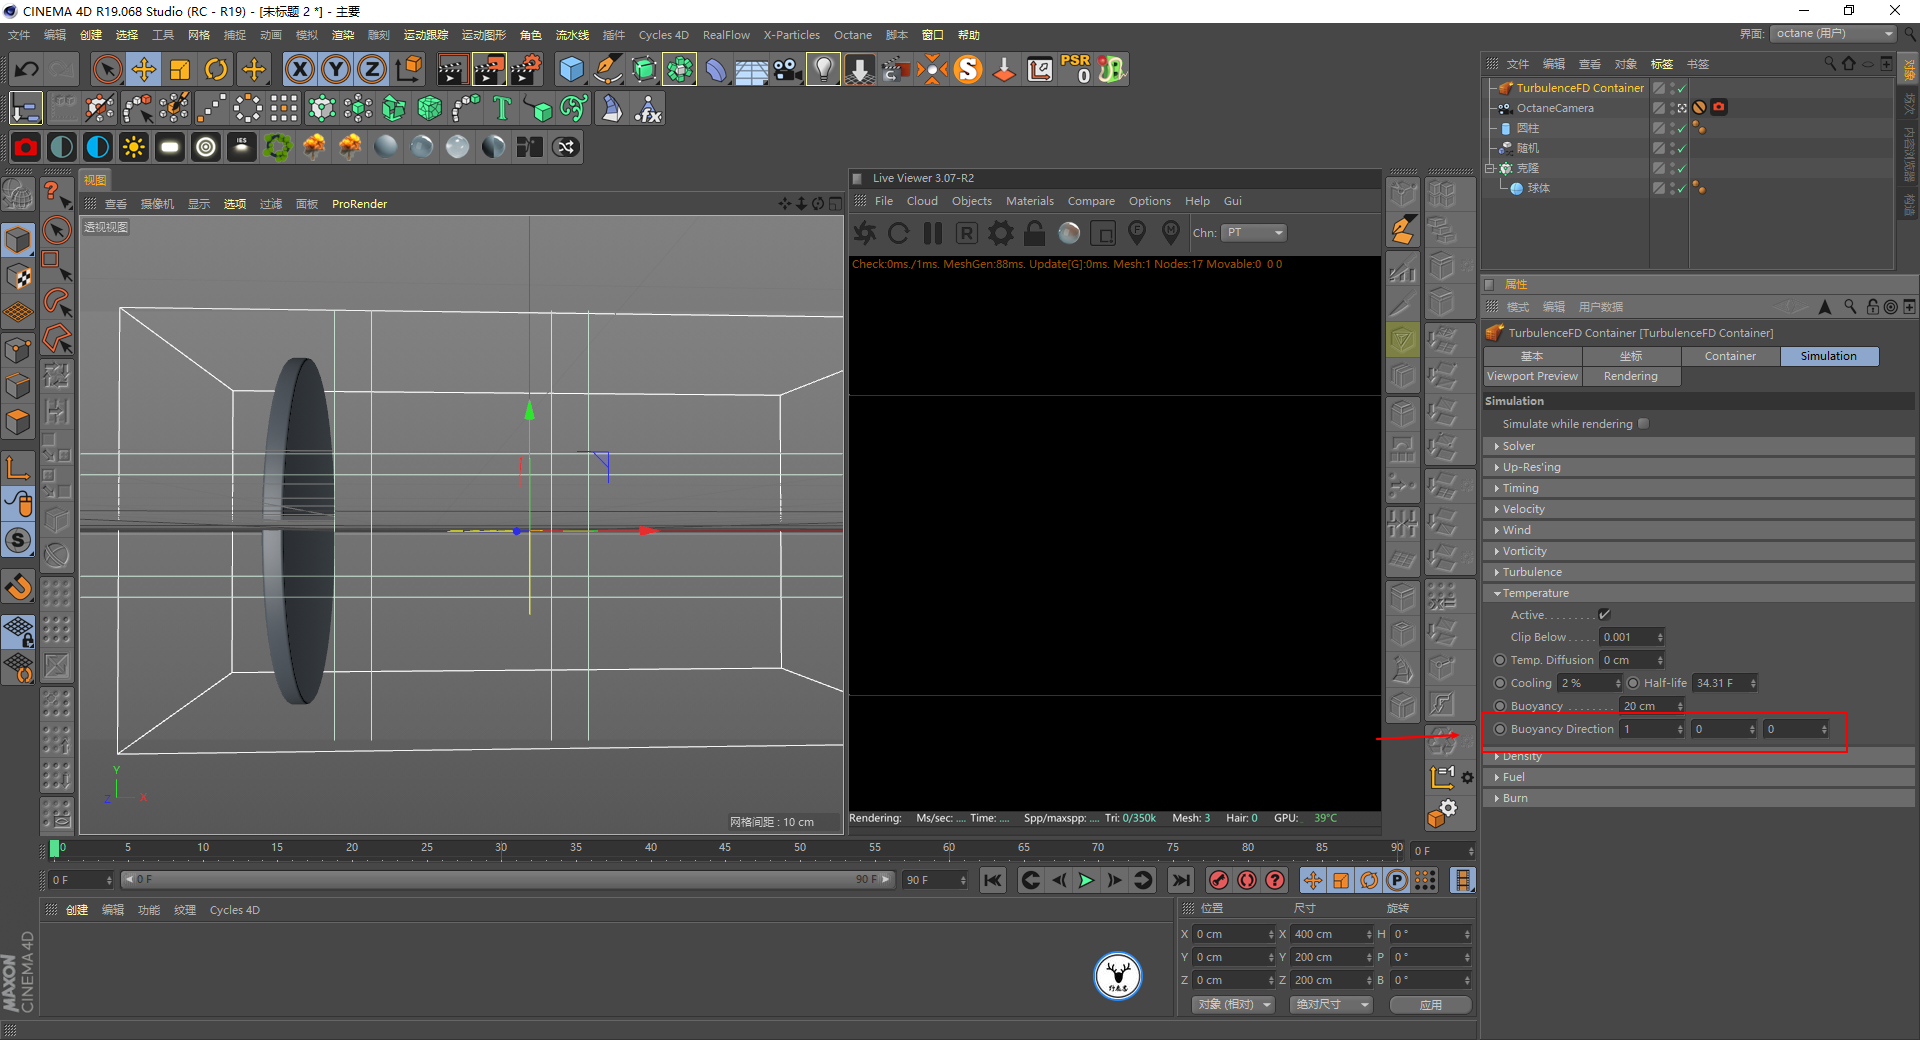1920x1040 pixels.
Task: Switch to the Container tab
Action: (x=1730, y=356)
